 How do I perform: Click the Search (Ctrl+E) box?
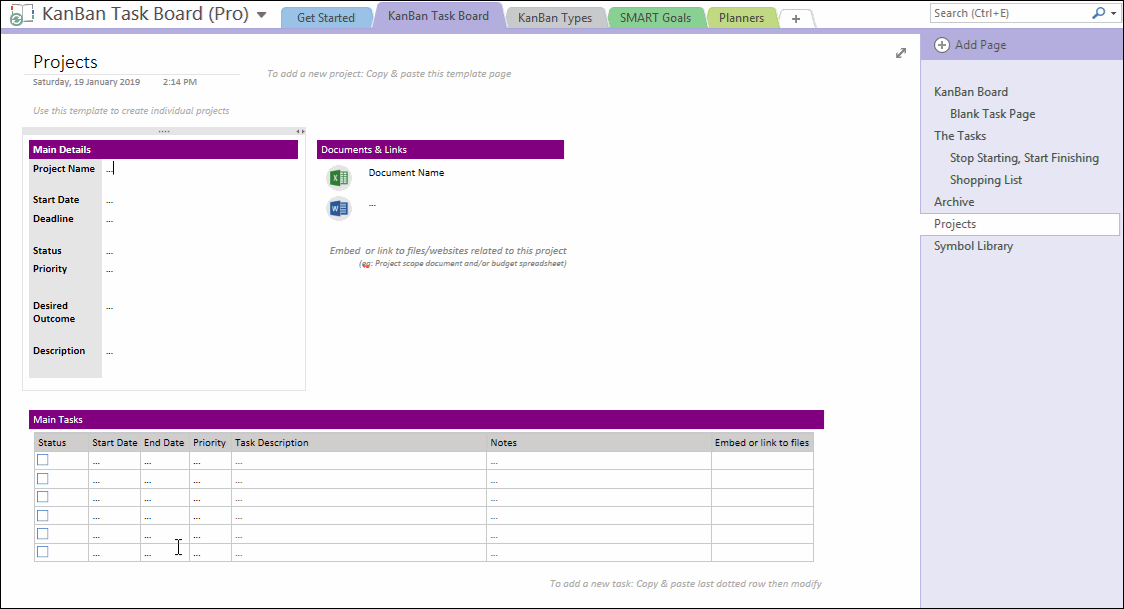point(1011,13)
